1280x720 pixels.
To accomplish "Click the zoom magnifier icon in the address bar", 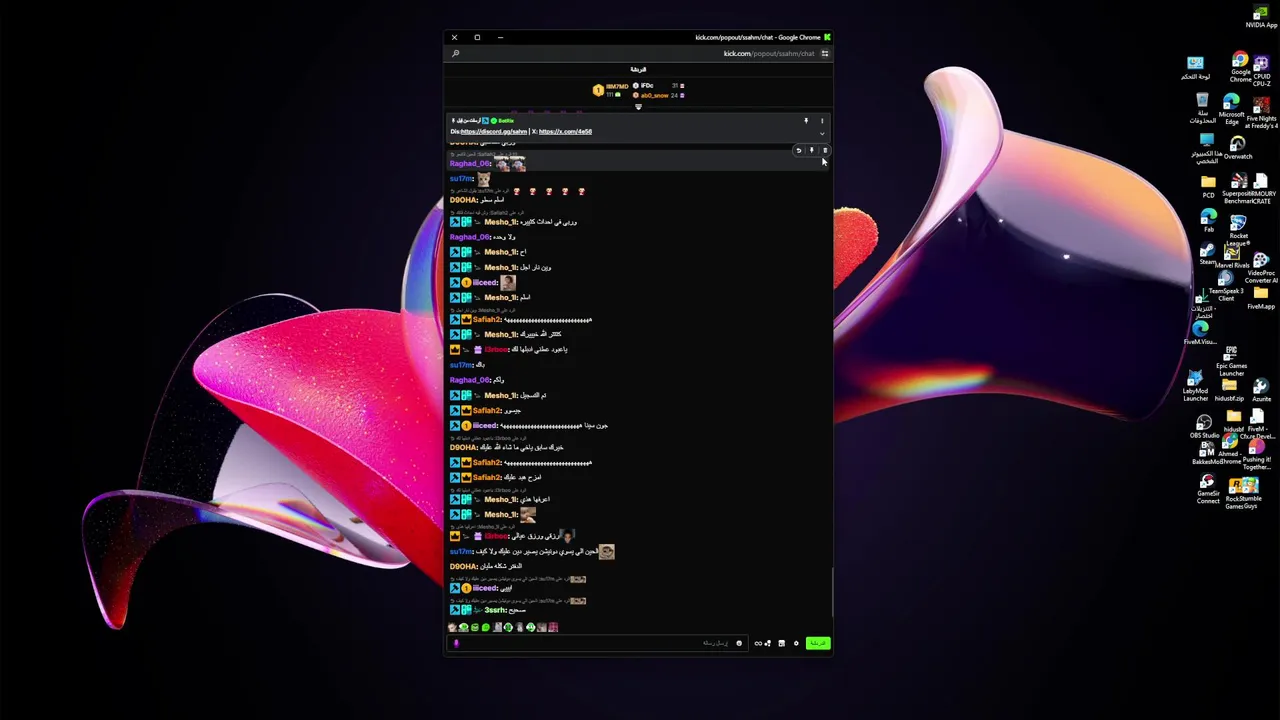I will 455,53.
